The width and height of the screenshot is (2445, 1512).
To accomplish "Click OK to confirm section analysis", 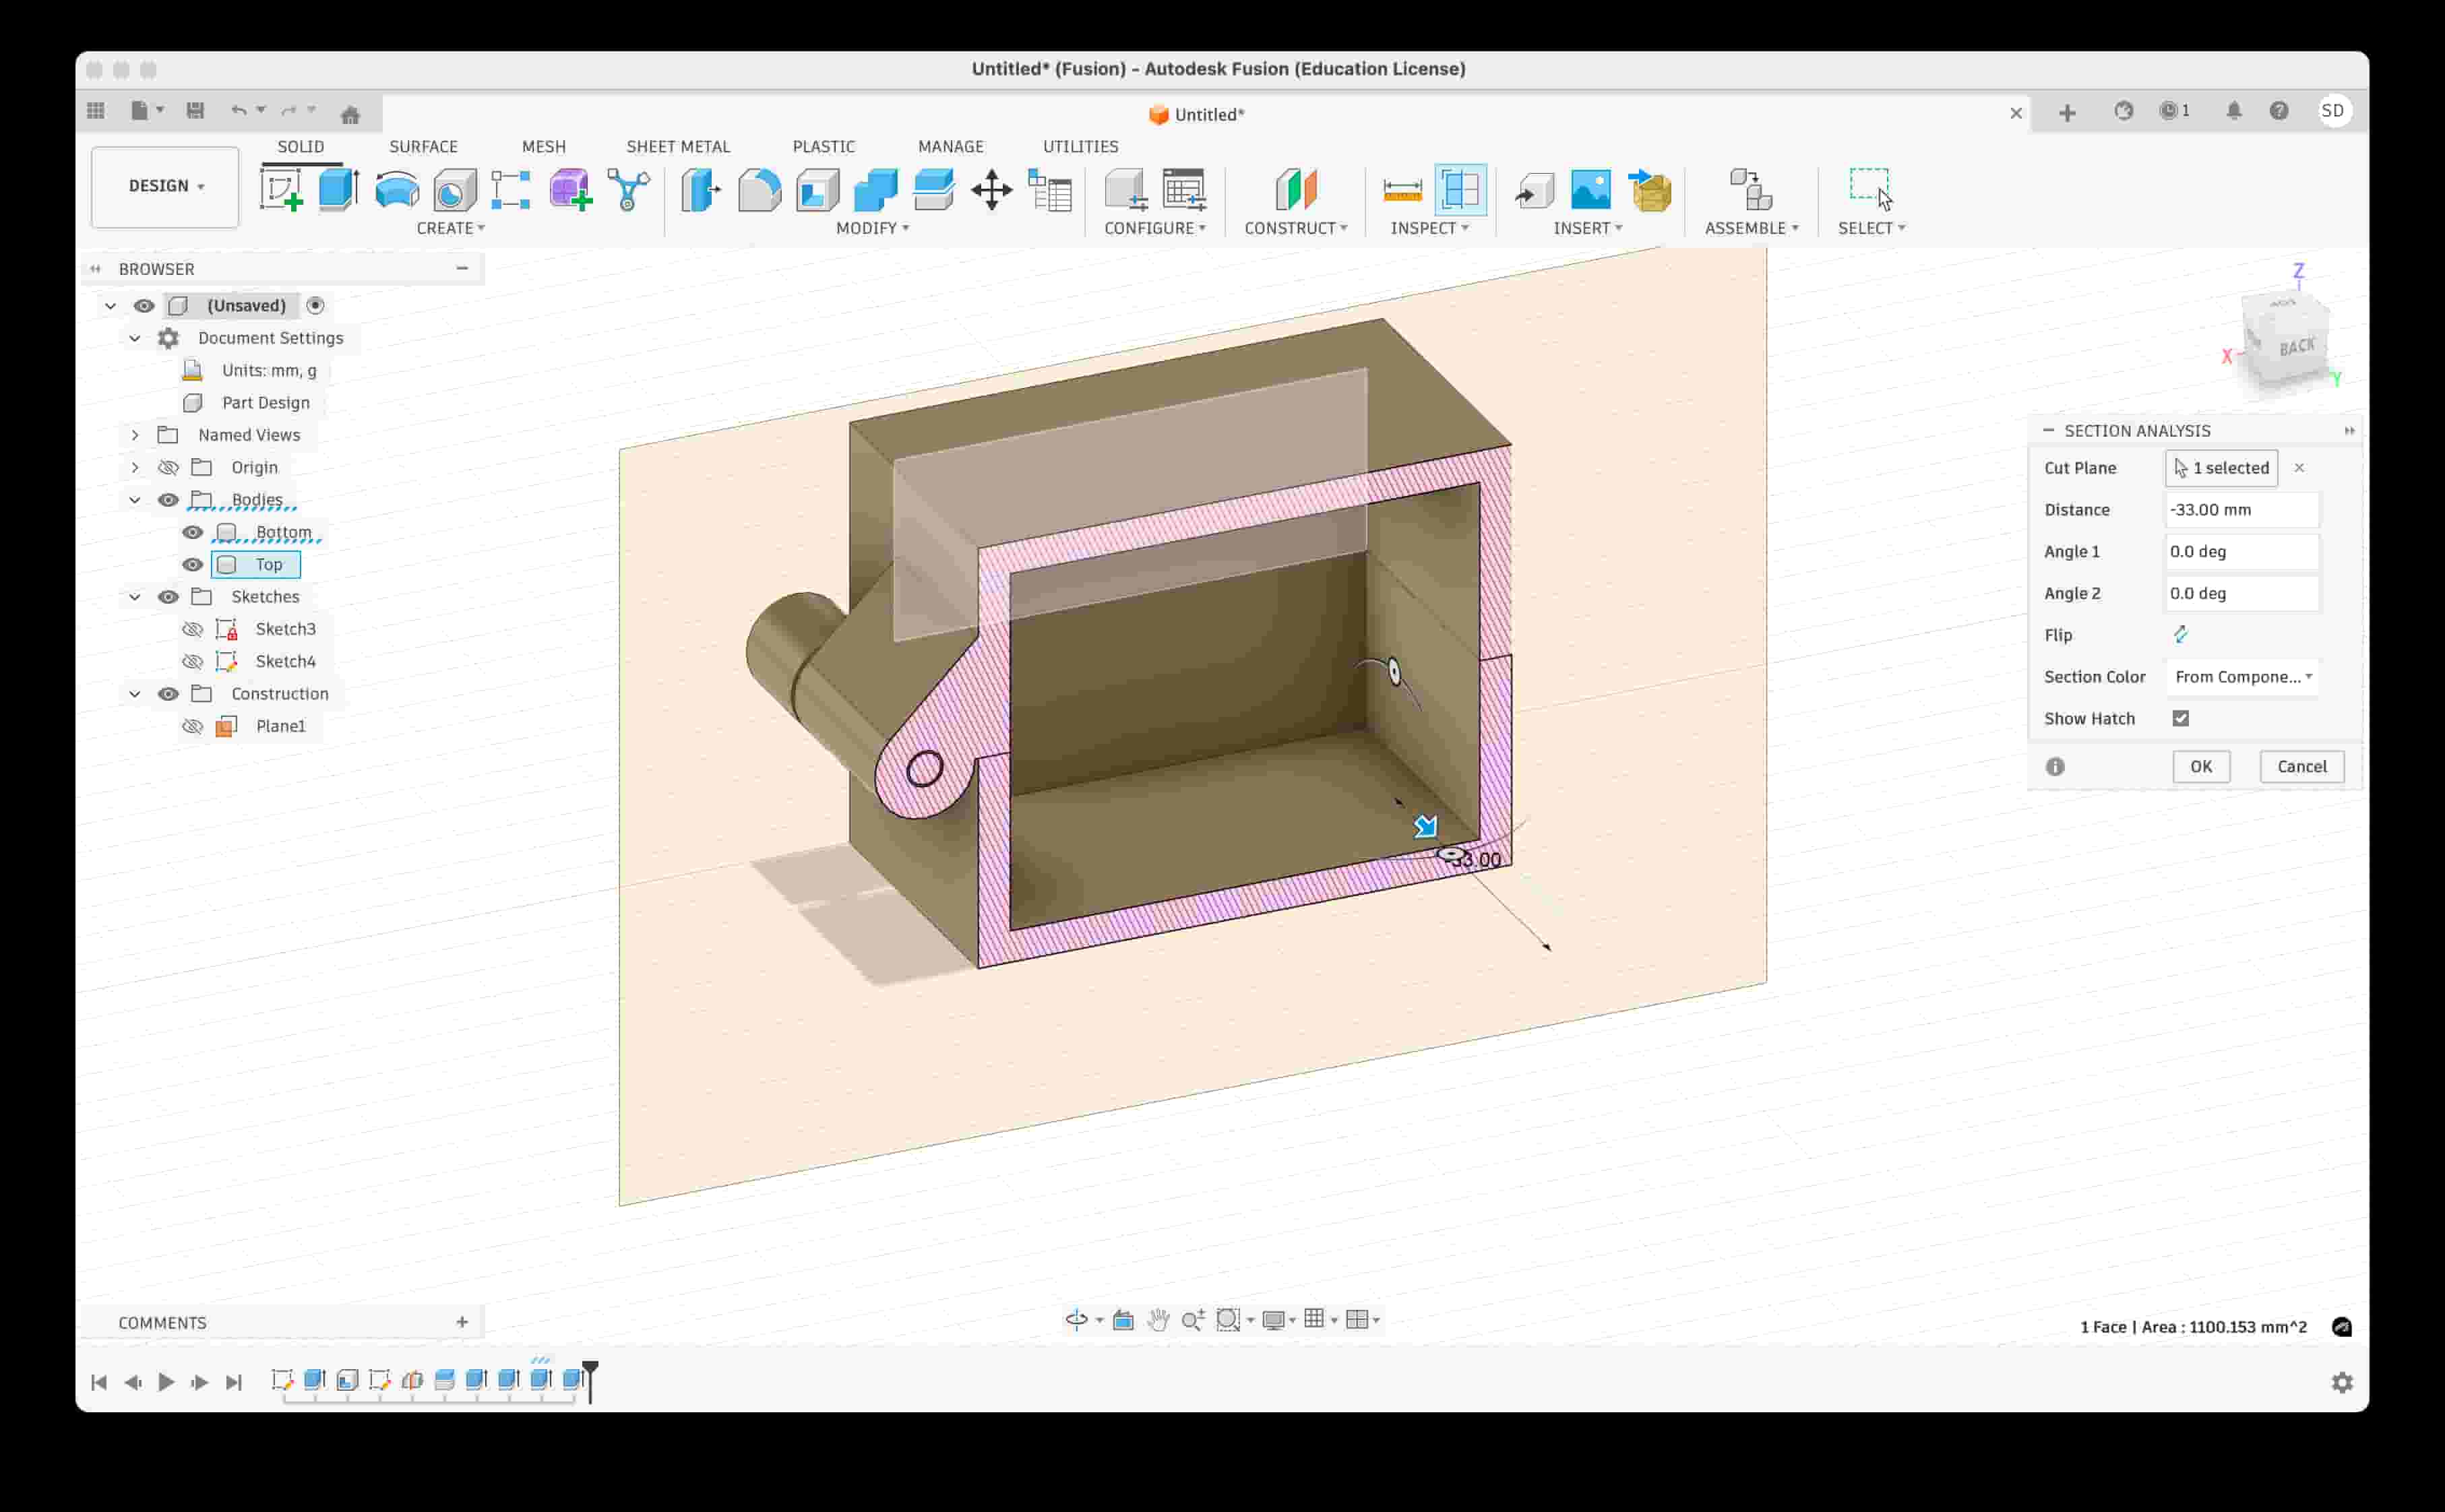I will click(2201, 766).
